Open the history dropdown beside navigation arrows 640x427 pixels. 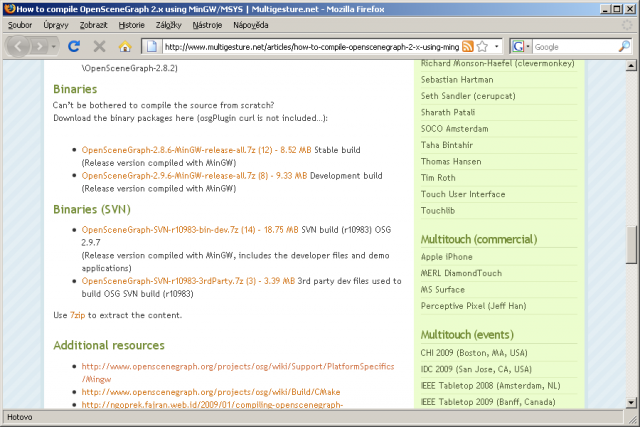pos(53,47)
